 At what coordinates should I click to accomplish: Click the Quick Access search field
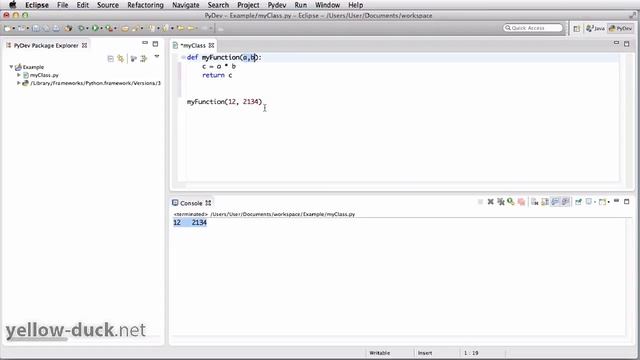533,28
